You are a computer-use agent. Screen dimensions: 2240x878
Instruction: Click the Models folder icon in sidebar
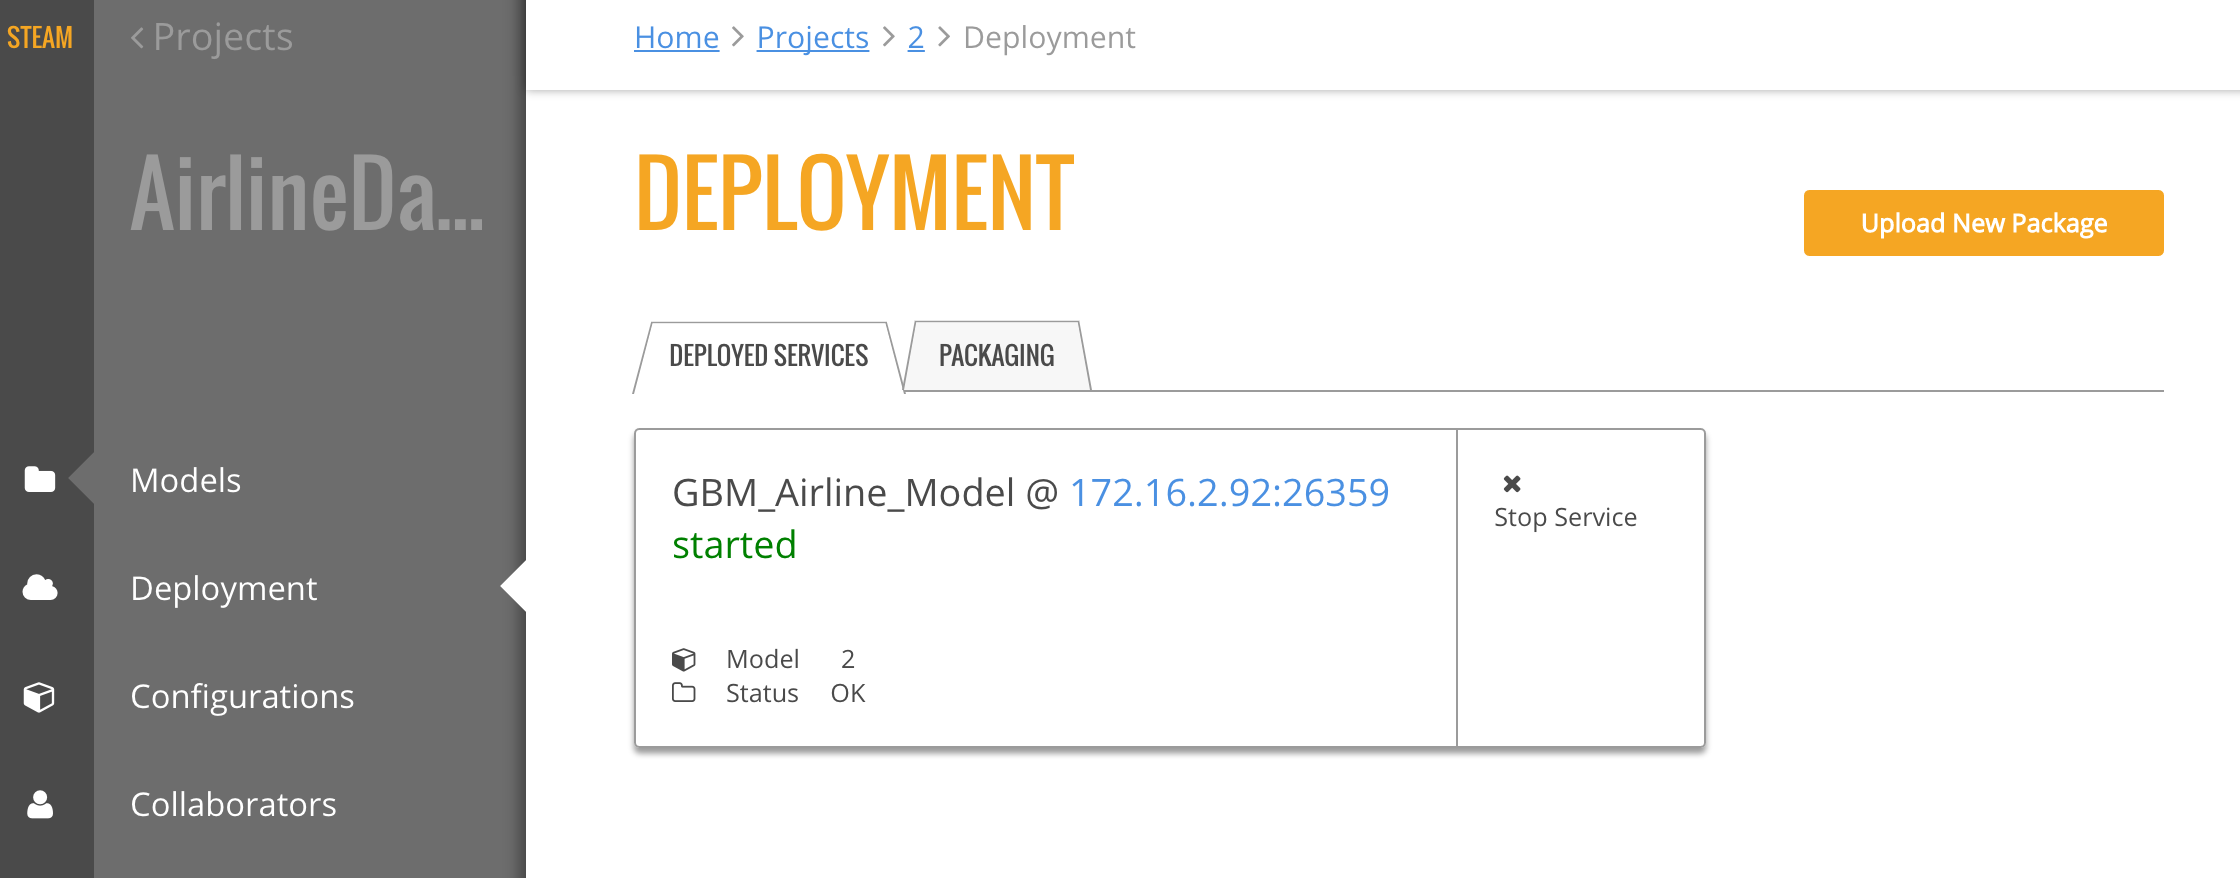[x=40, y=480]
